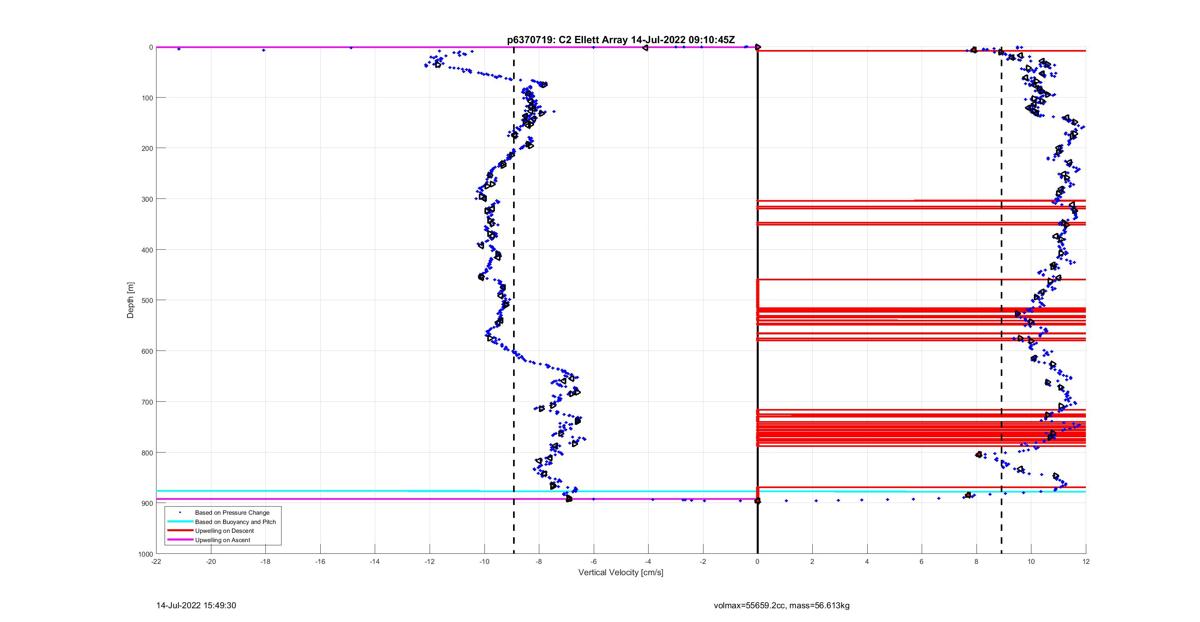Click velocity axis tick label '-6'
The height and width of the screenshot is (622, 1200).
click(x=593, y=562)
